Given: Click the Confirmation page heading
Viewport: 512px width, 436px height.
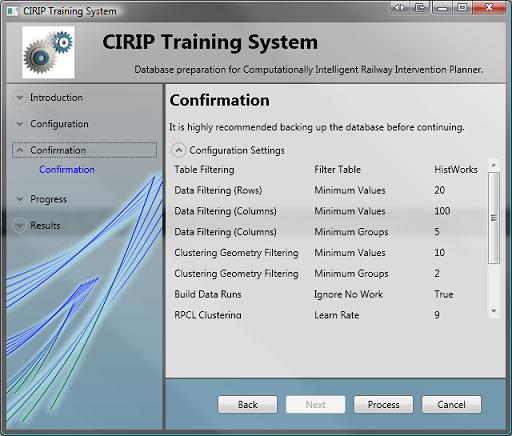Looking at the screenshot, I should [x=220, y=100].
